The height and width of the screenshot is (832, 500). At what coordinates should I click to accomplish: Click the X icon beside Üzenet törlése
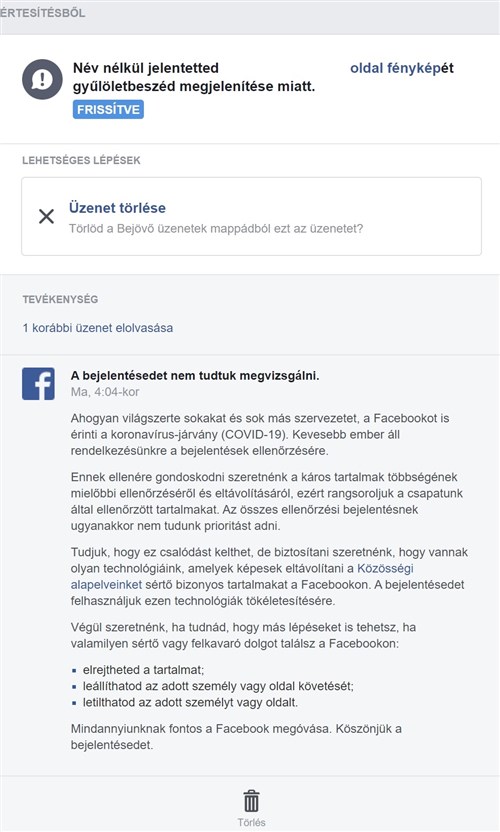[x=46, y=216]
